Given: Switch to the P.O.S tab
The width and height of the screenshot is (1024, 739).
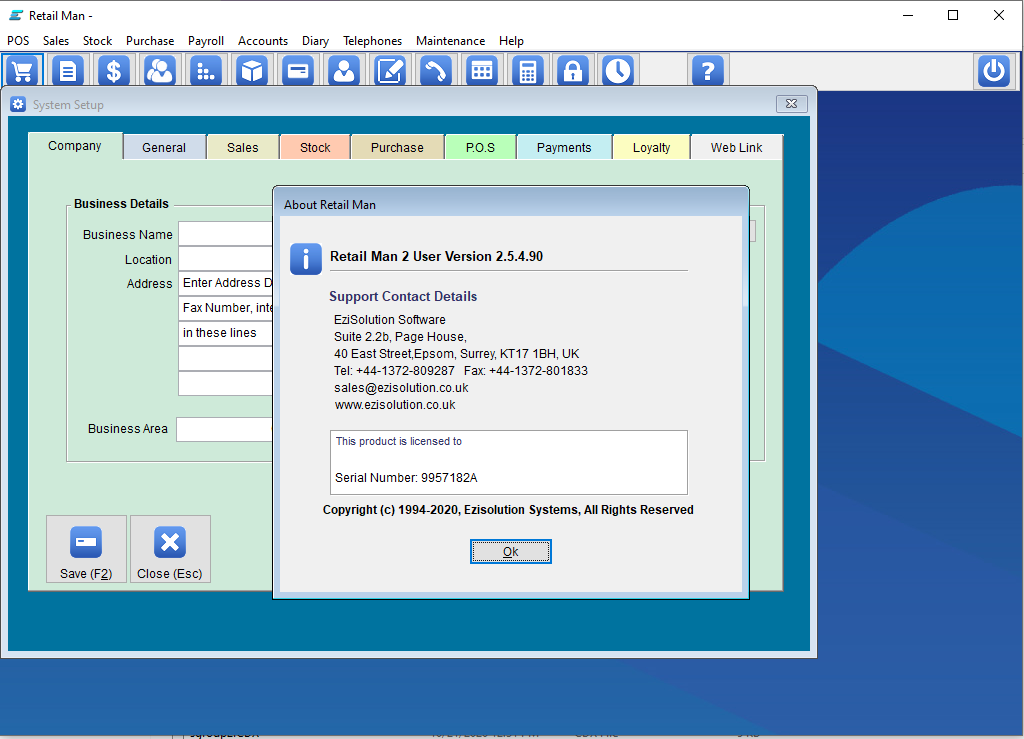Looking at the screenshot, I should [x=481, y=148].
